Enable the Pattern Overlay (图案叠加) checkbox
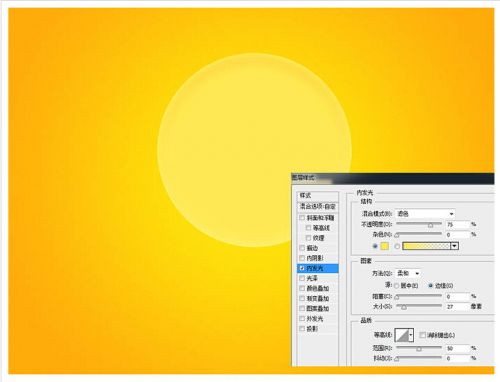This screenshot has height=382, width=500. 302,308
